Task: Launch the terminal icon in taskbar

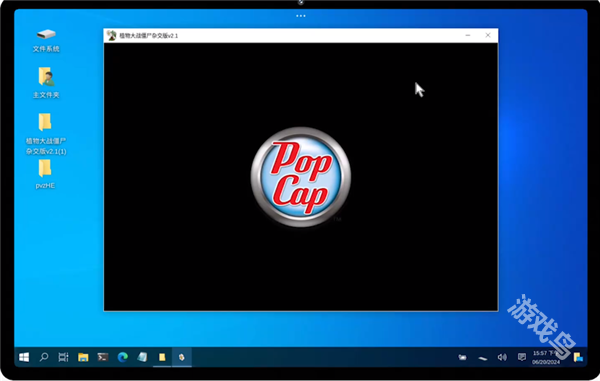Action: [x=103, y=357]
